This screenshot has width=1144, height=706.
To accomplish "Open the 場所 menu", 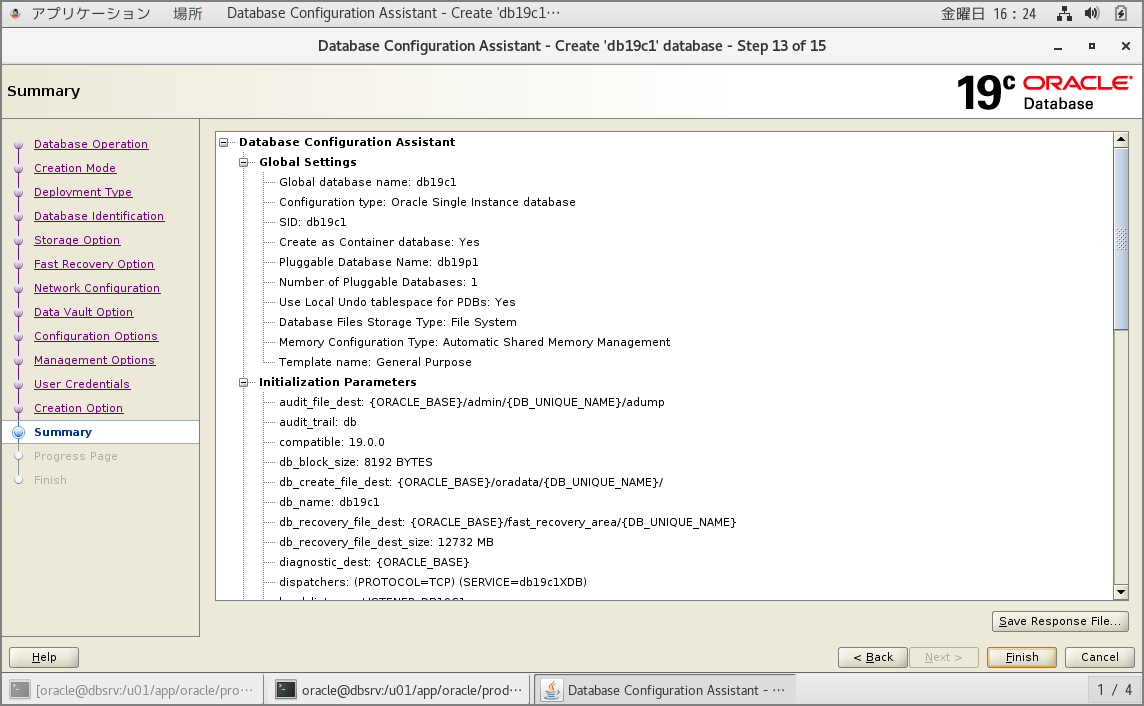I will coord(188,14).
